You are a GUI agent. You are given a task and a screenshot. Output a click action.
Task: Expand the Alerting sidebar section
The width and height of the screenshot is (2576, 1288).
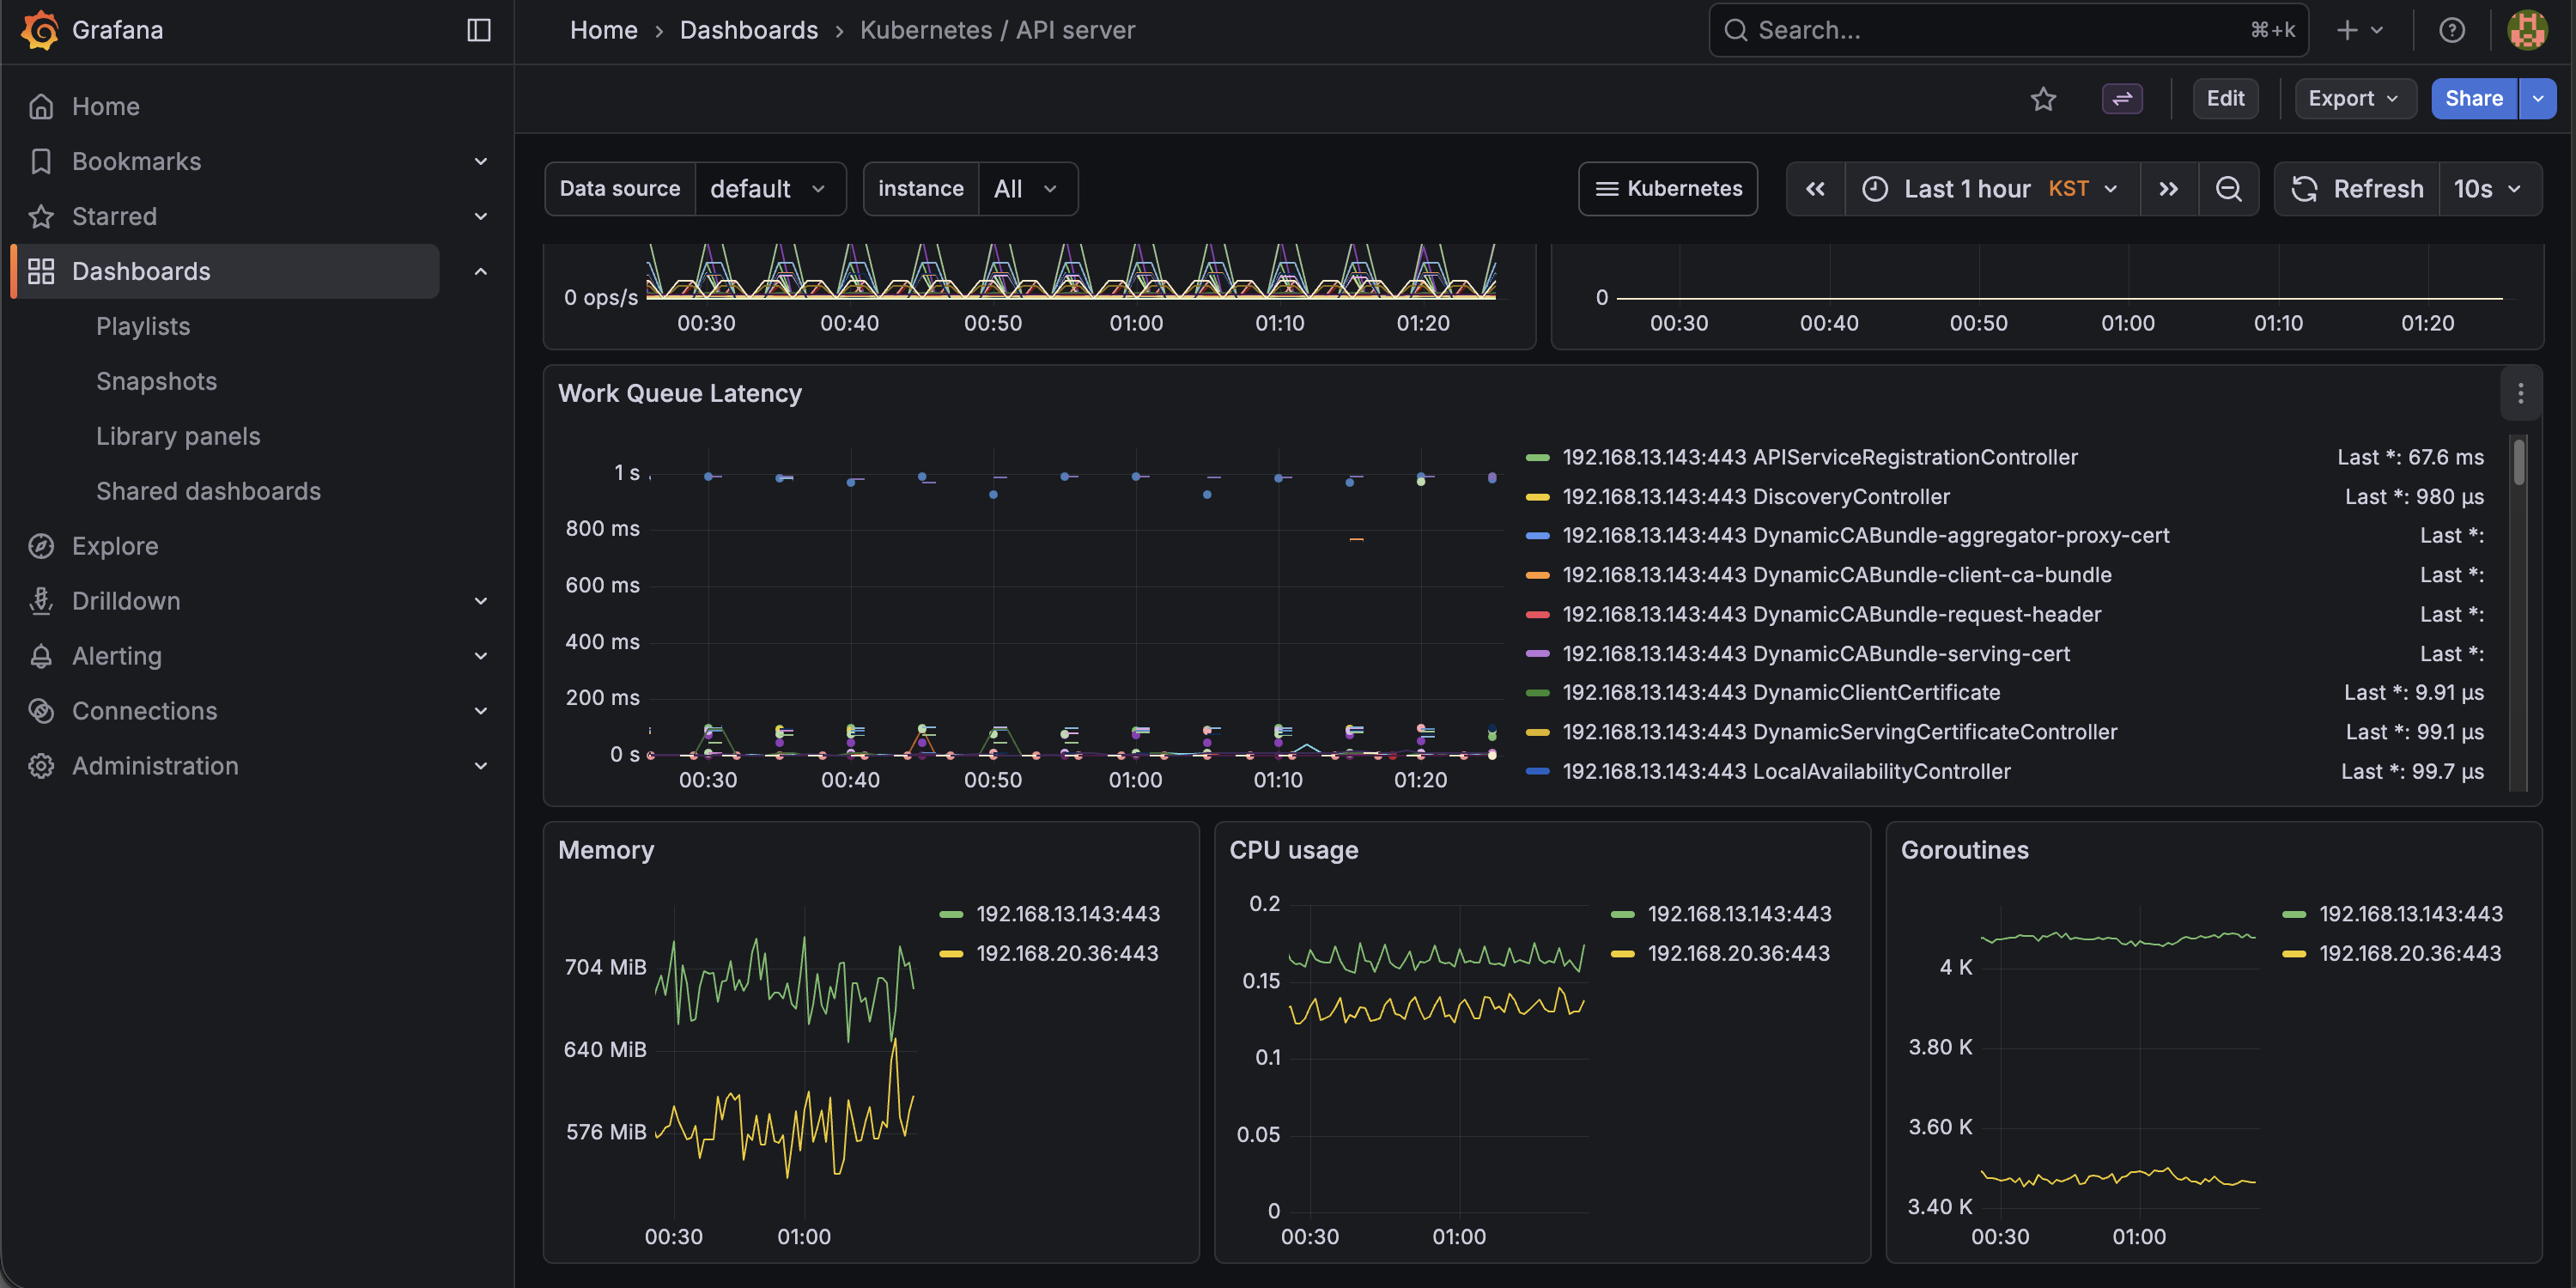(x=480, y=656)
